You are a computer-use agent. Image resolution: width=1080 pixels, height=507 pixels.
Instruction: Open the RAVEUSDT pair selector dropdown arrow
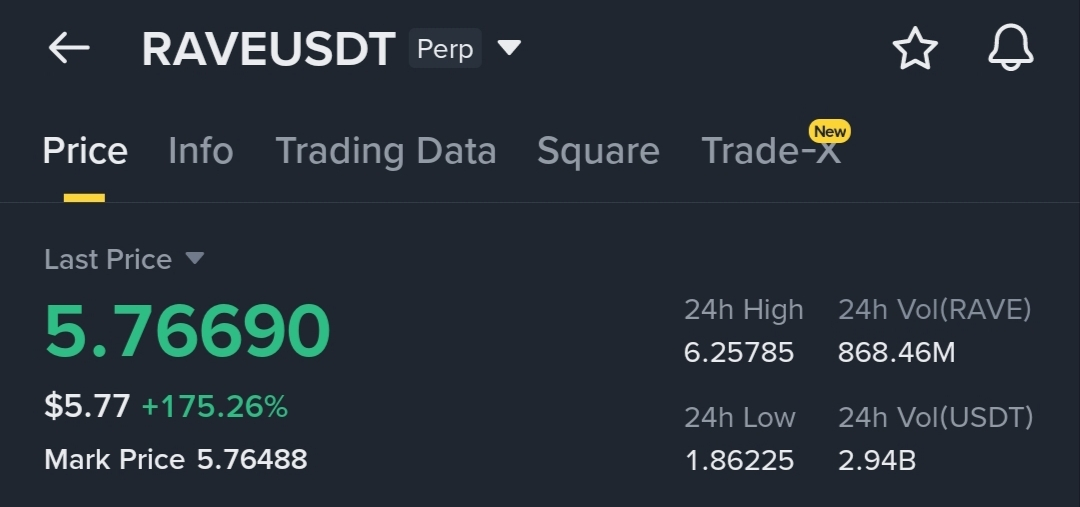(509, 47)
